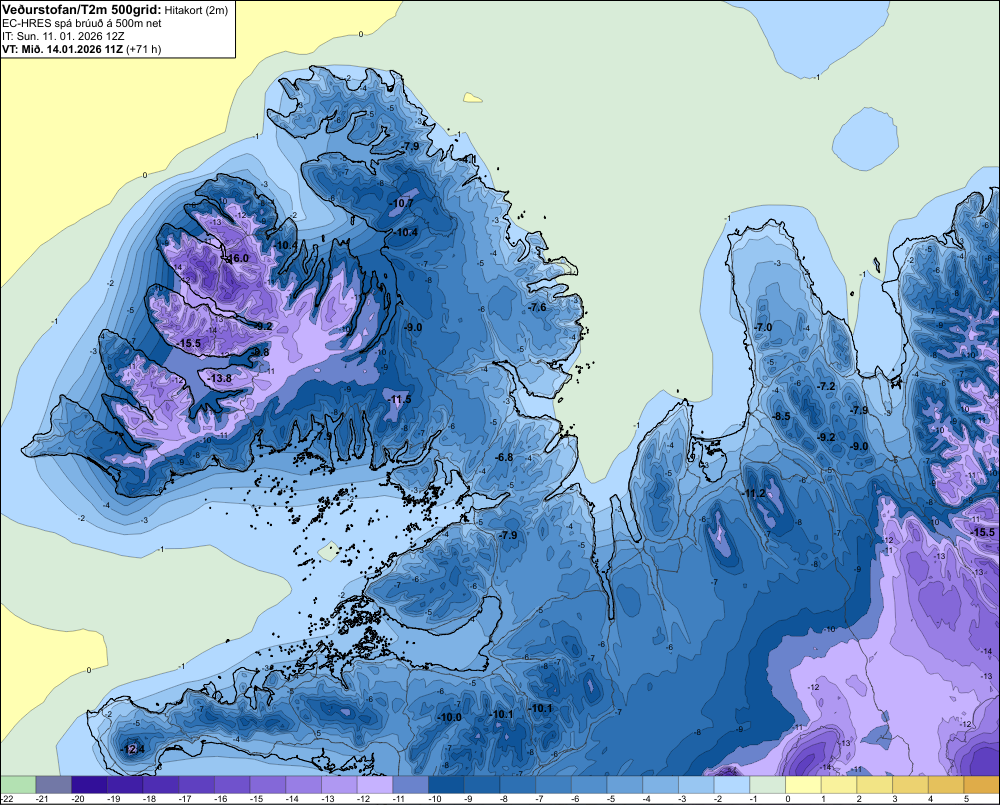Click the 'Hitakort (2m)' label in header
This screenshot has height=805, width=1000.
pyautogui.click(x=196, y=10)
